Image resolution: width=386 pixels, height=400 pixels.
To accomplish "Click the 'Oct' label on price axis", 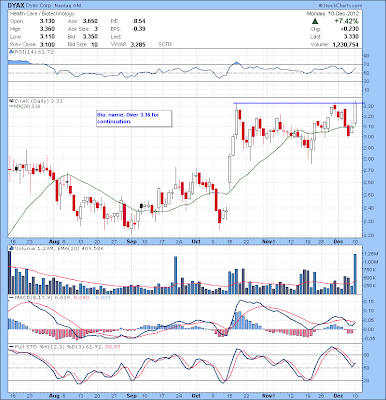I will 196,242.
